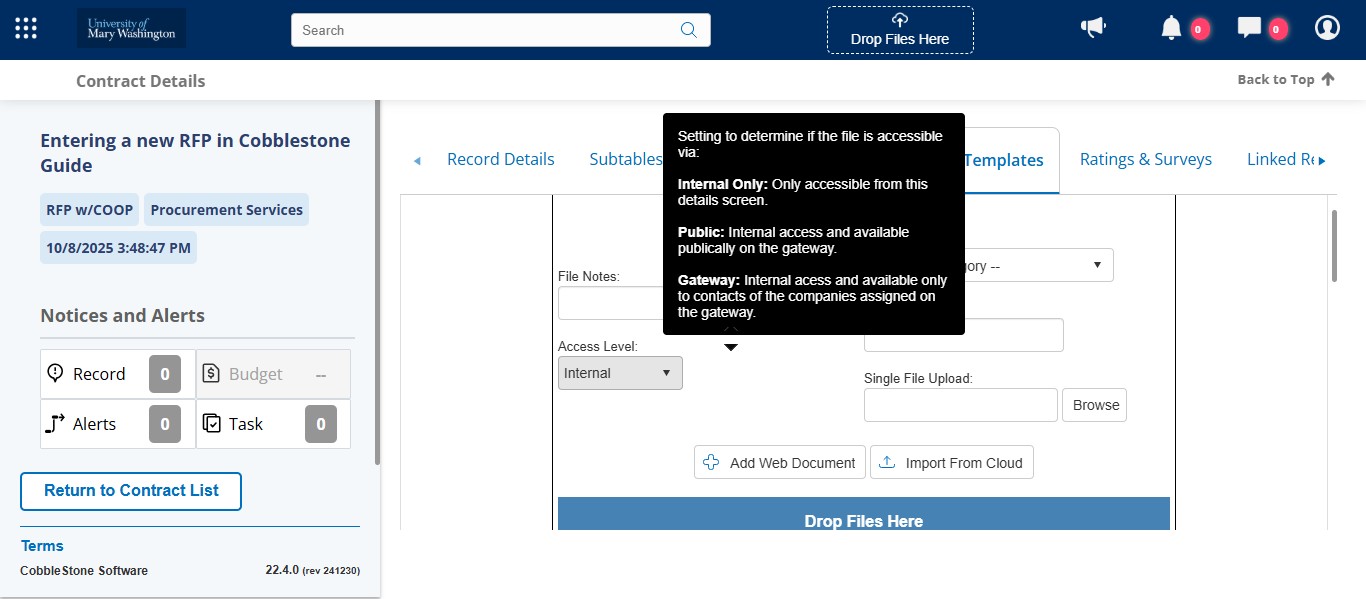Open the Access Level dropdown
The height and width of the screenshot is (599, 1366).
pos(619,372)
